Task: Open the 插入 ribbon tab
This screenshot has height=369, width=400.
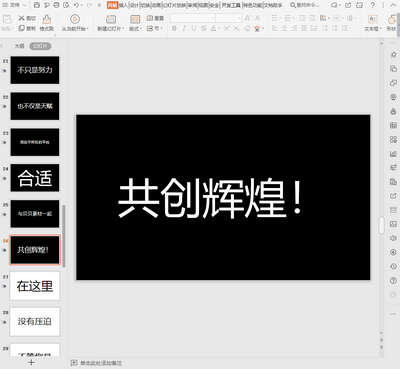Action: click(123, 5)
